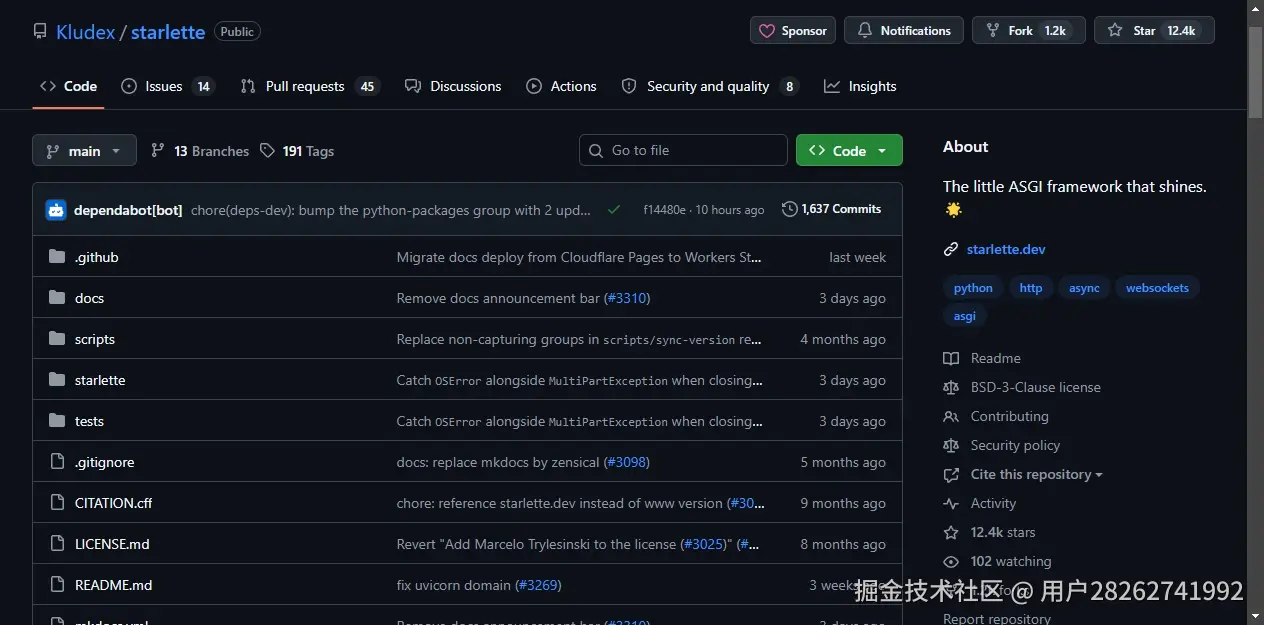Open the latest commit message link
The height and width of the screenshot is (625, 1264).
391,210
